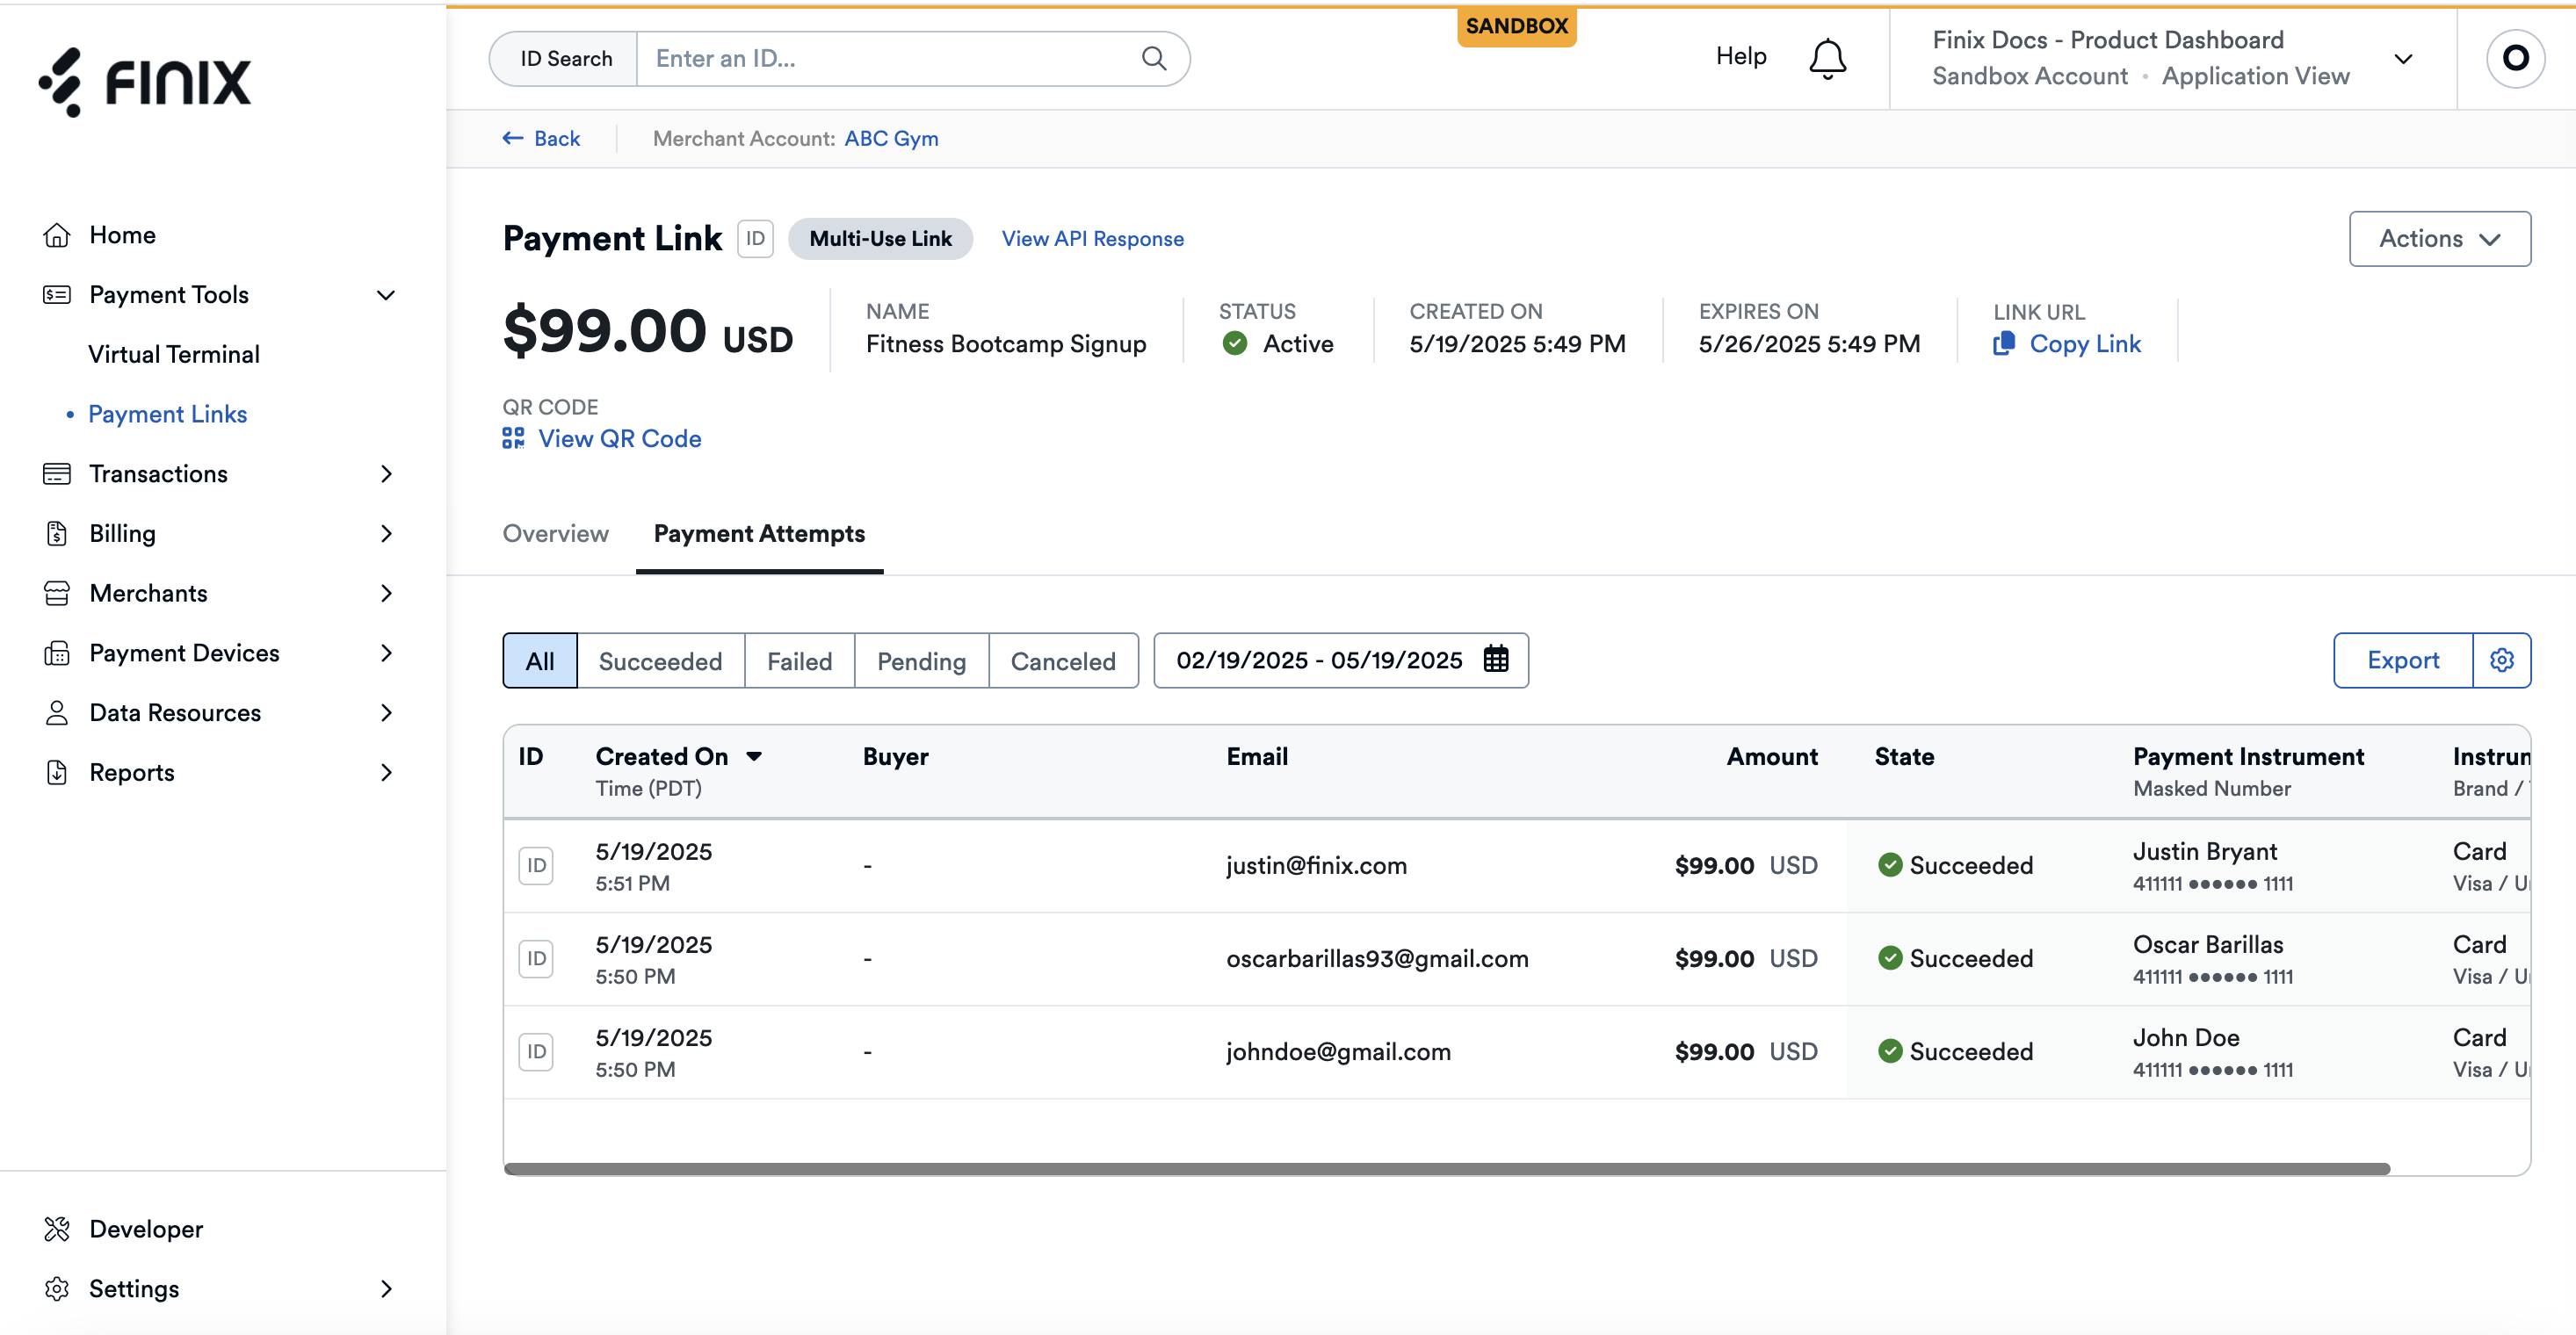Click Oscar Barillas payment instrument cell
This screenshot has height=1335, width=2576.
(2213, 958)
